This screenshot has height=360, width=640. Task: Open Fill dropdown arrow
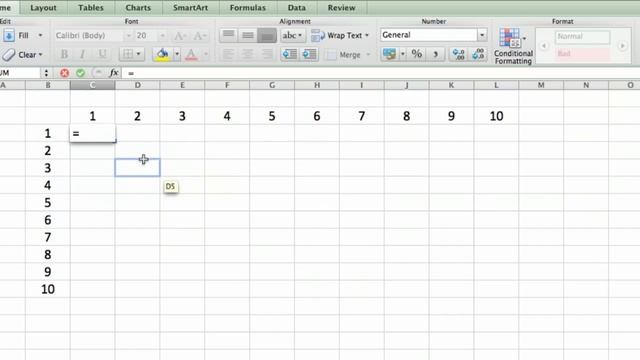pyautogui.click(x=40, y=36)
